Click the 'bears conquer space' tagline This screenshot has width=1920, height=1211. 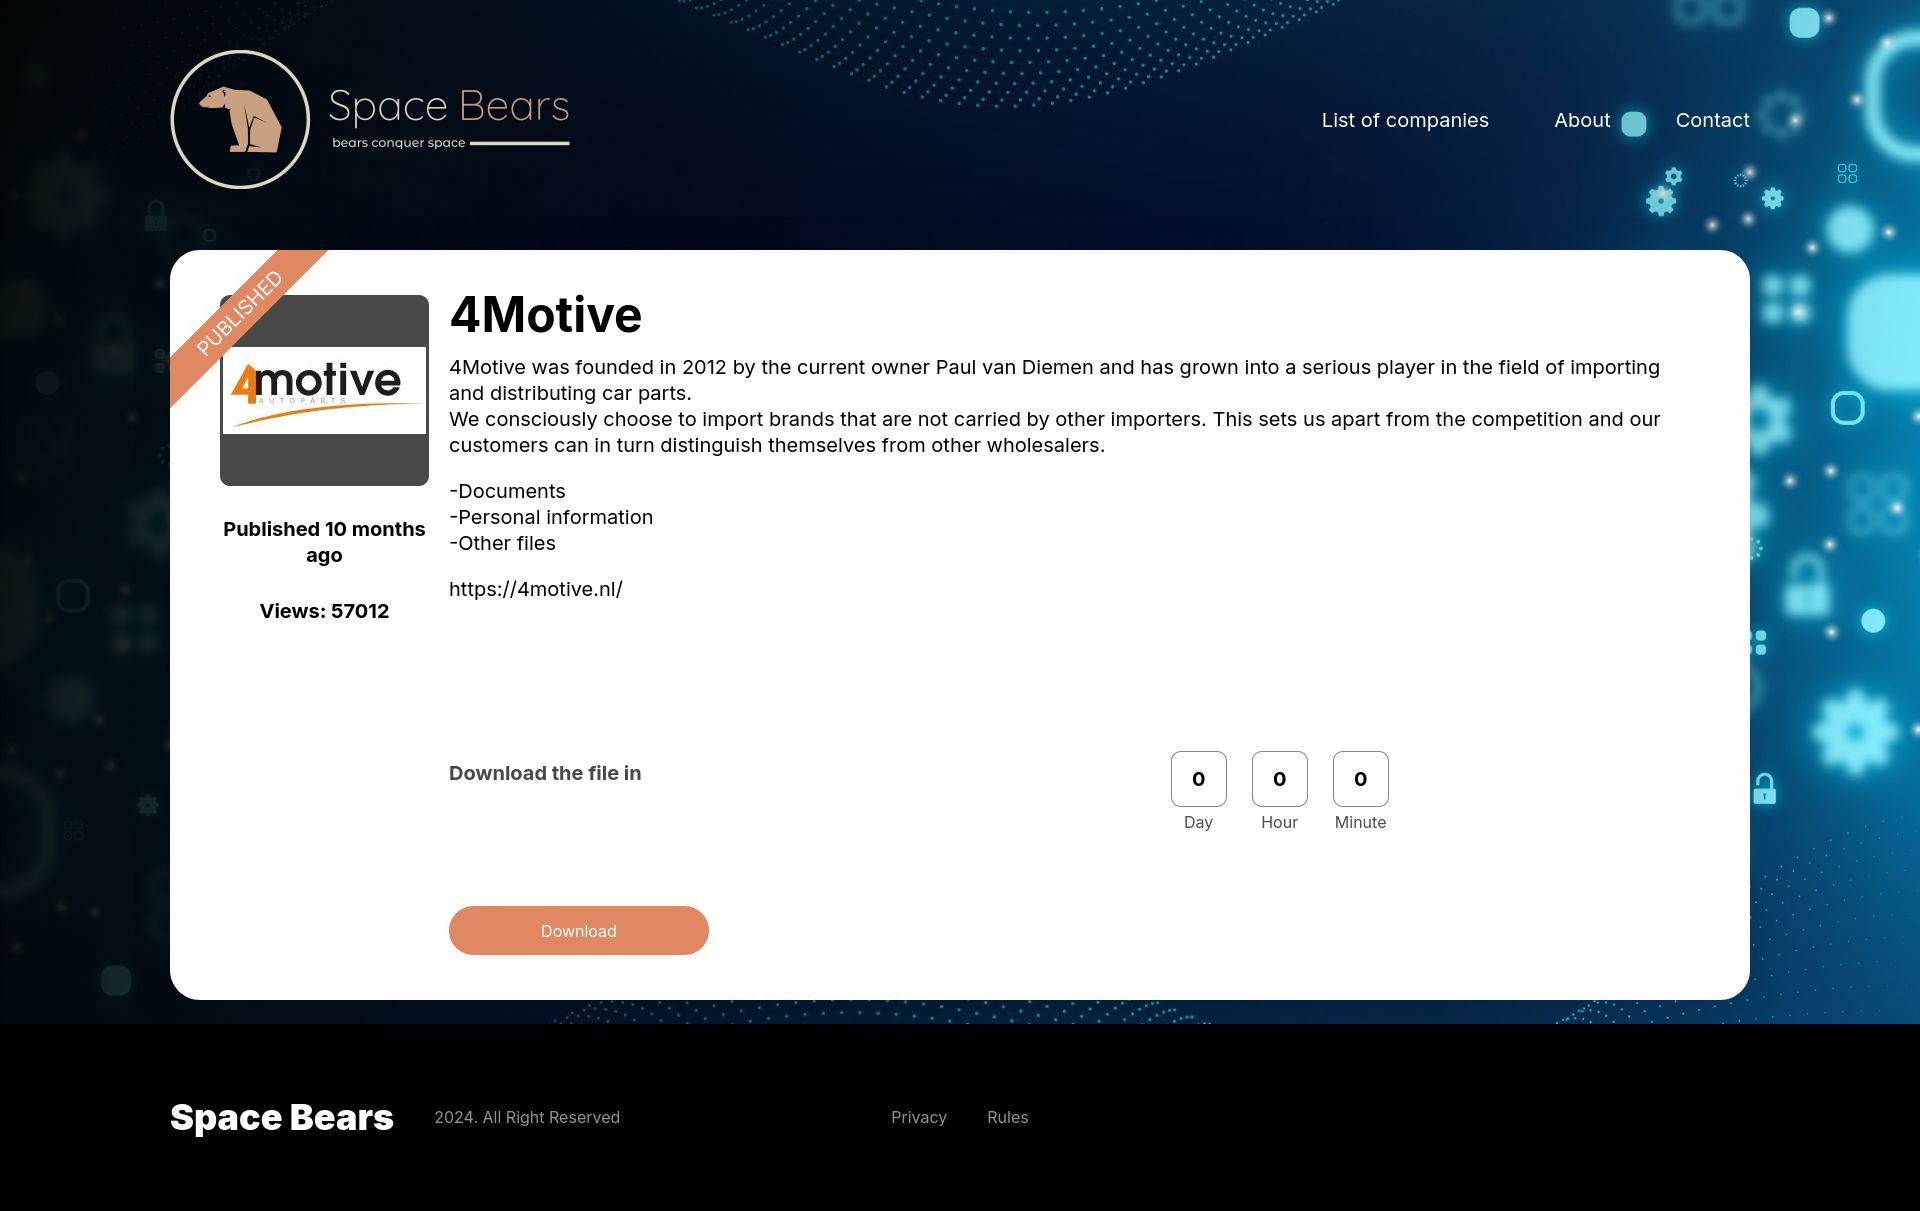click(x=398, y=143)
